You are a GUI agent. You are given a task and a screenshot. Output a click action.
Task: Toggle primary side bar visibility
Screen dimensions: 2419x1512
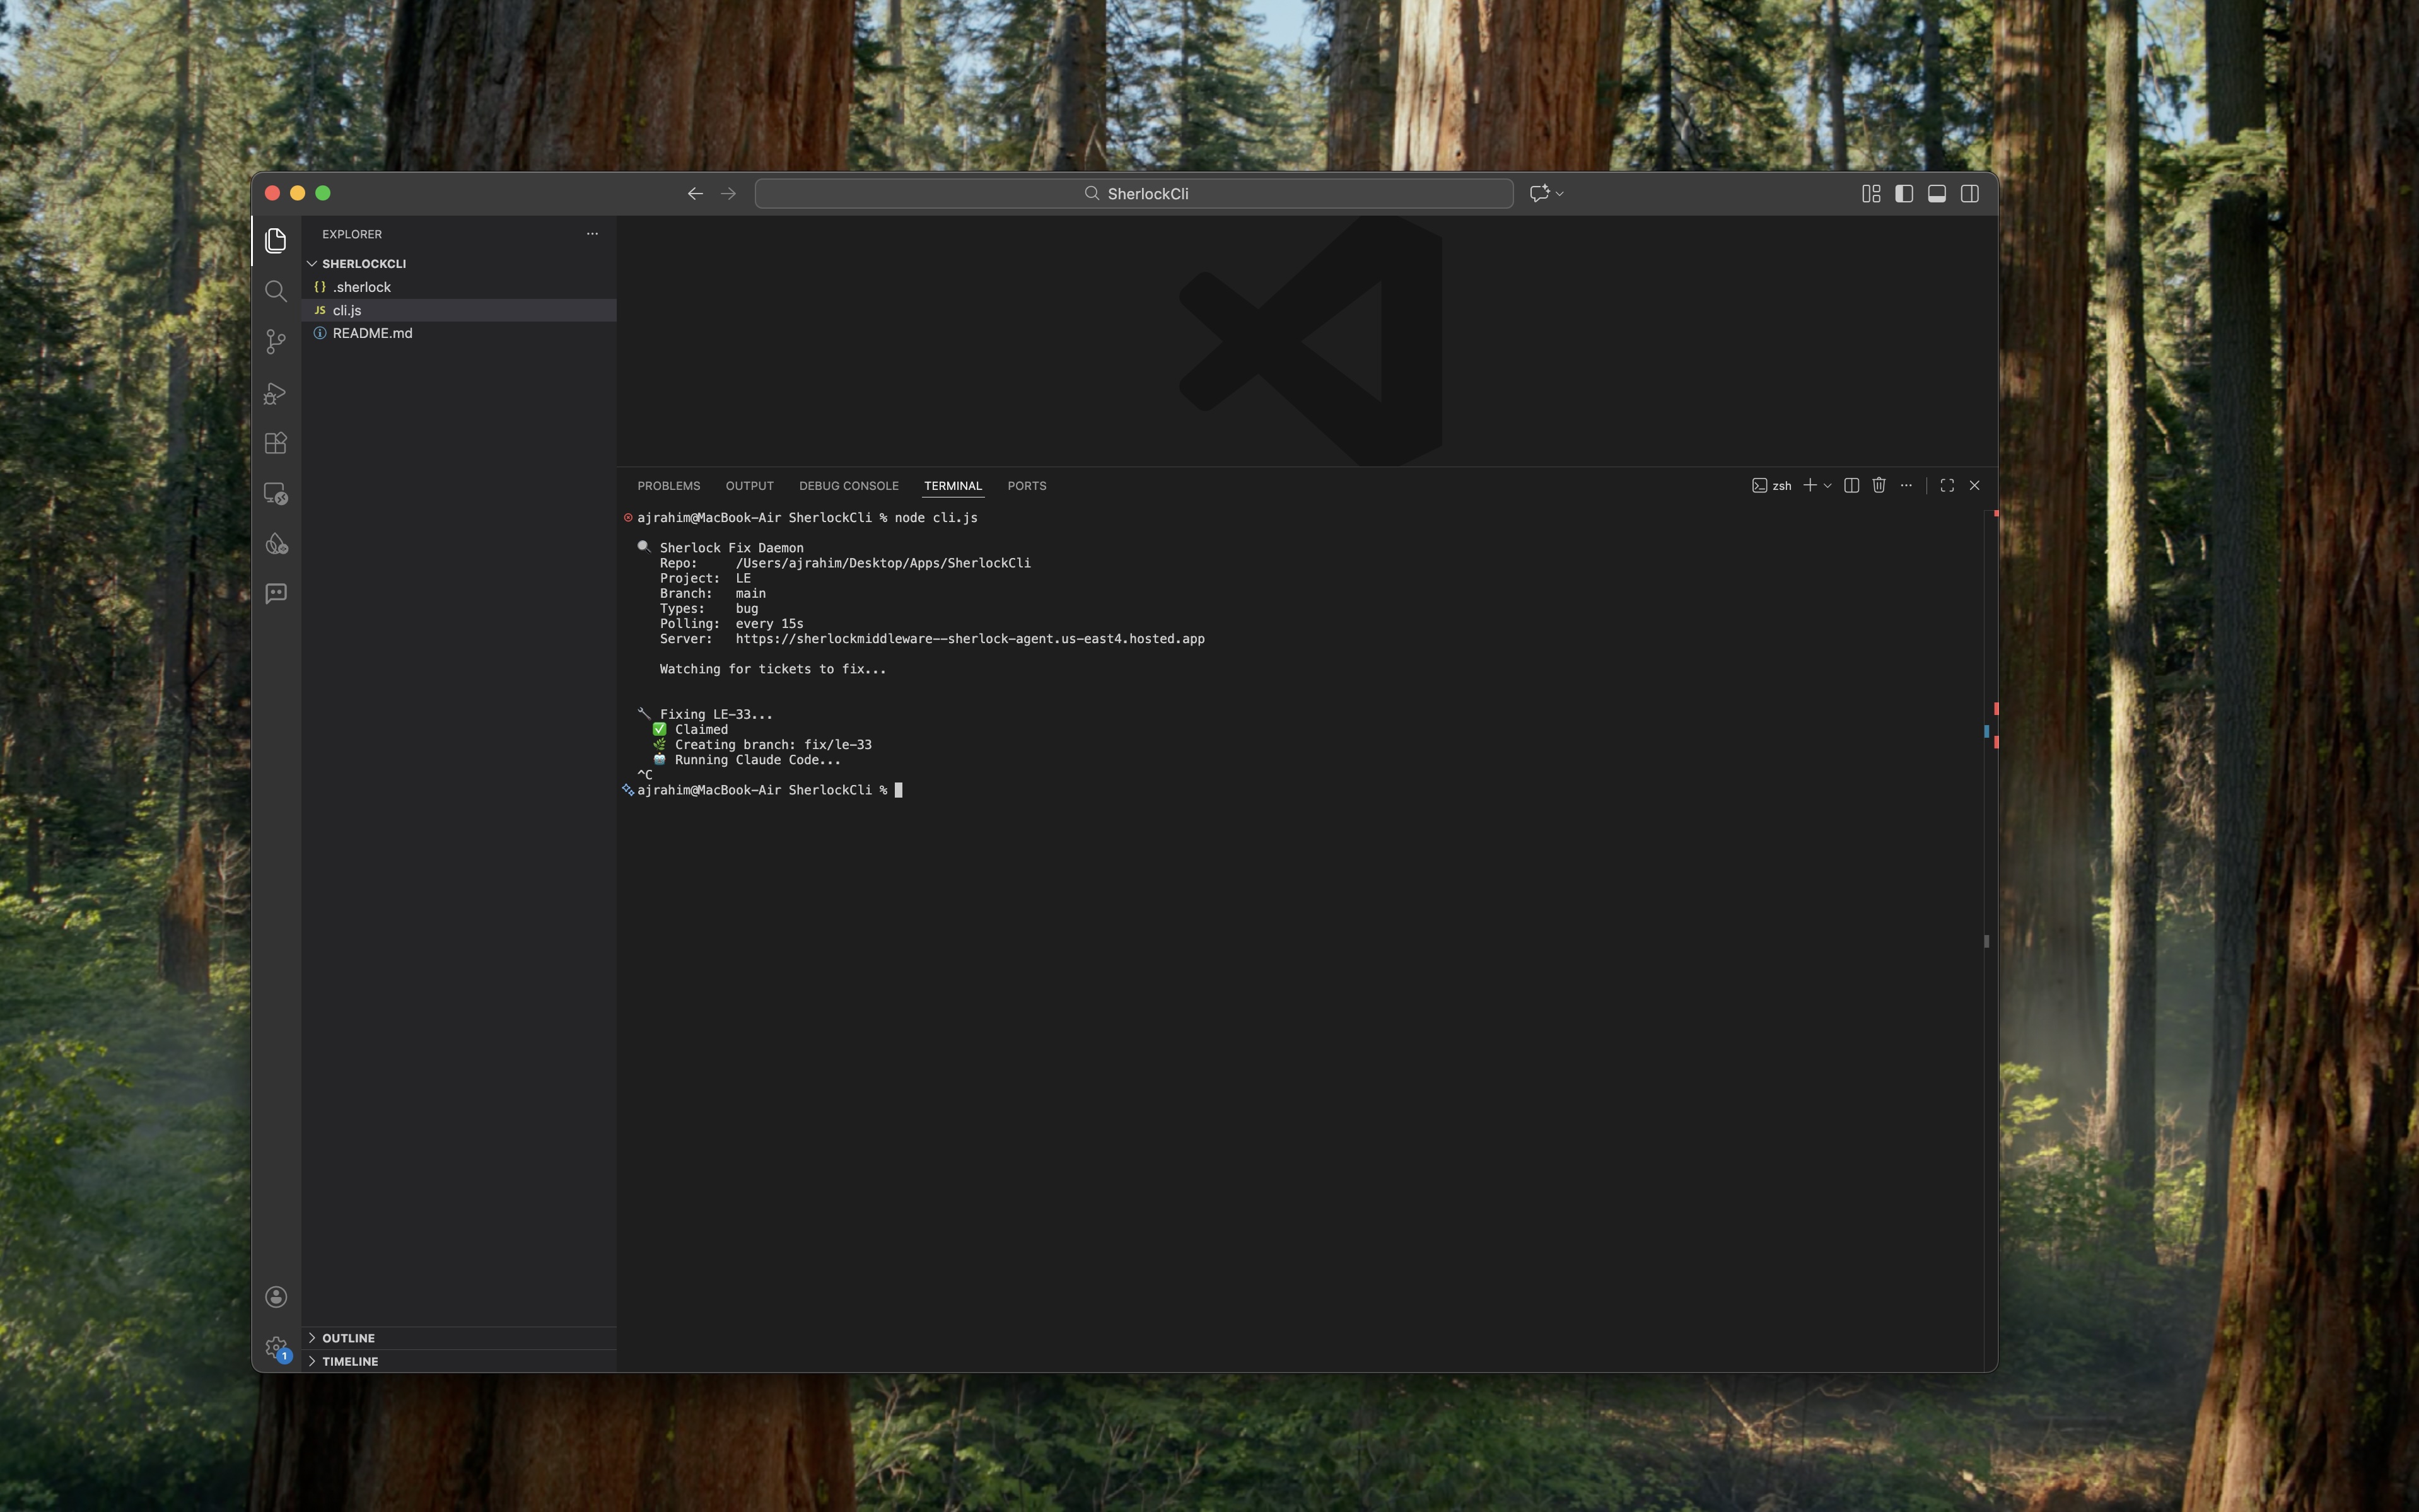pyautogui.click(x=1904, y=194)
